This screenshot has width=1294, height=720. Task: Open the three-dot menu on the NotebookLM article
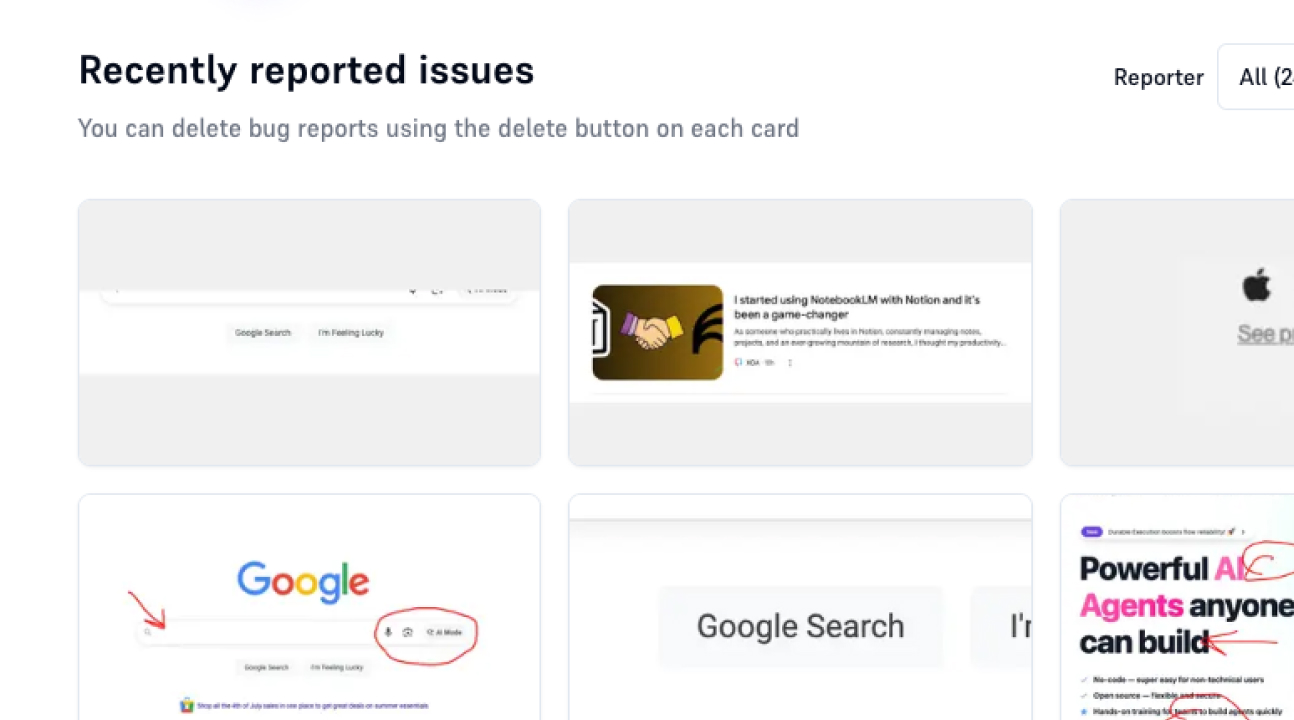[789, 362]
